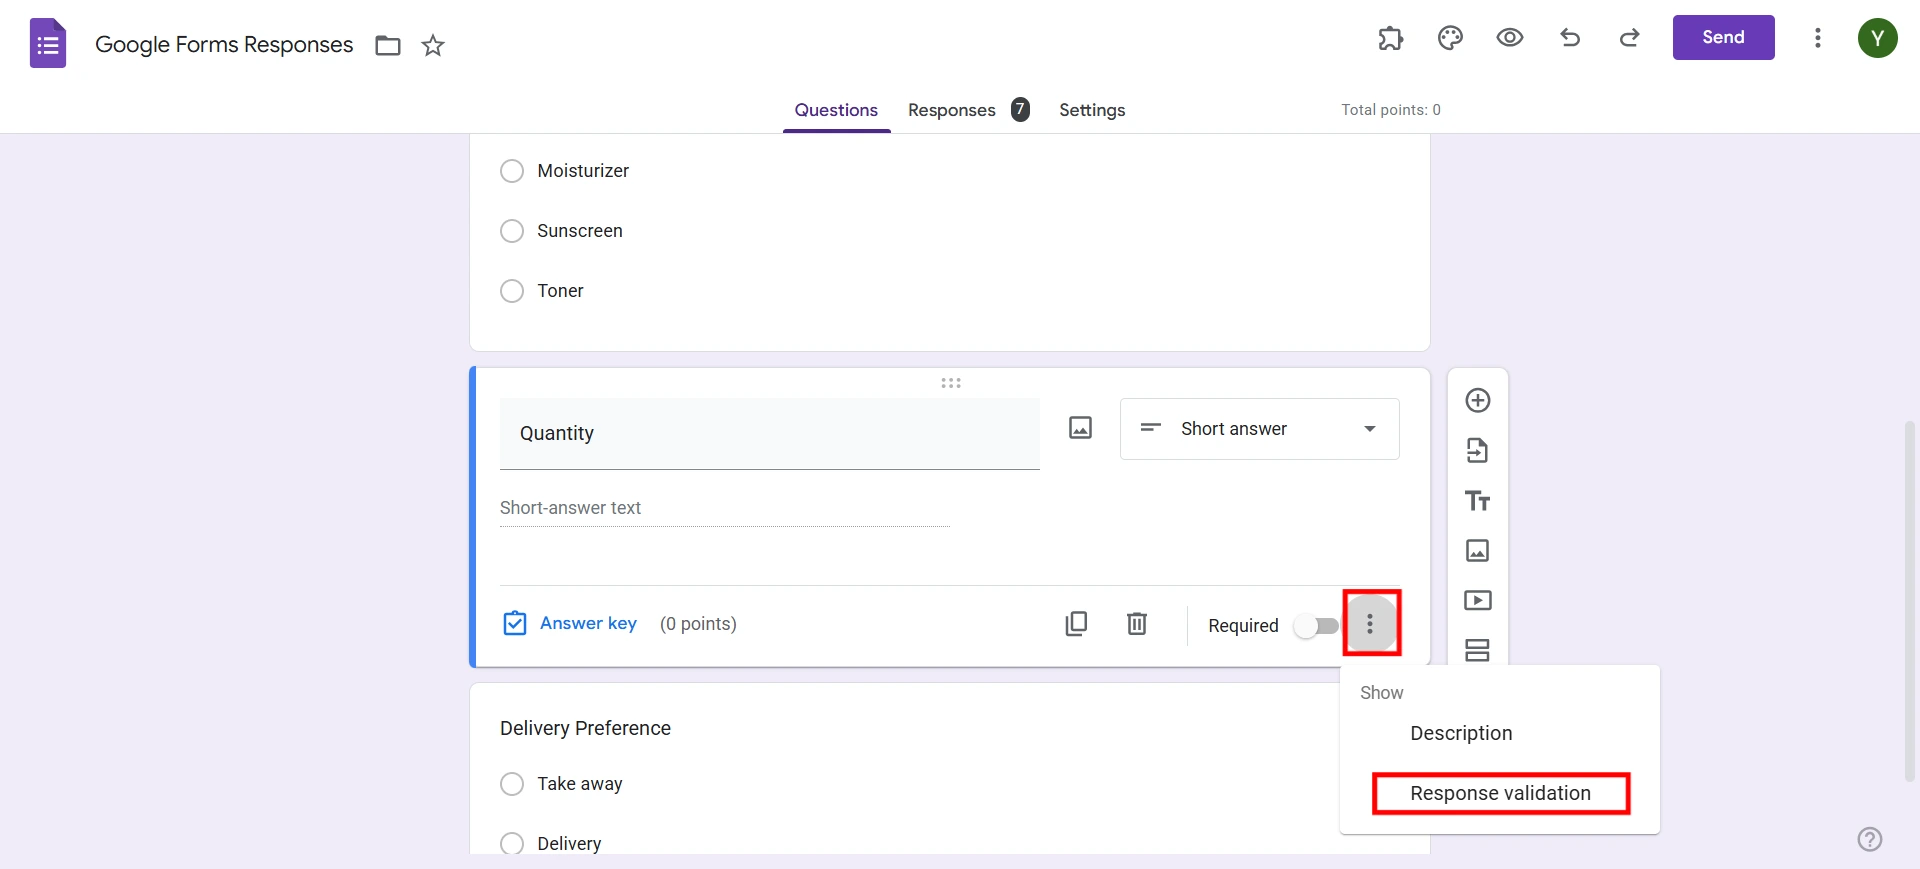
Task: Add a new question from the side toolbar
Action: [x=1478, y=401]
